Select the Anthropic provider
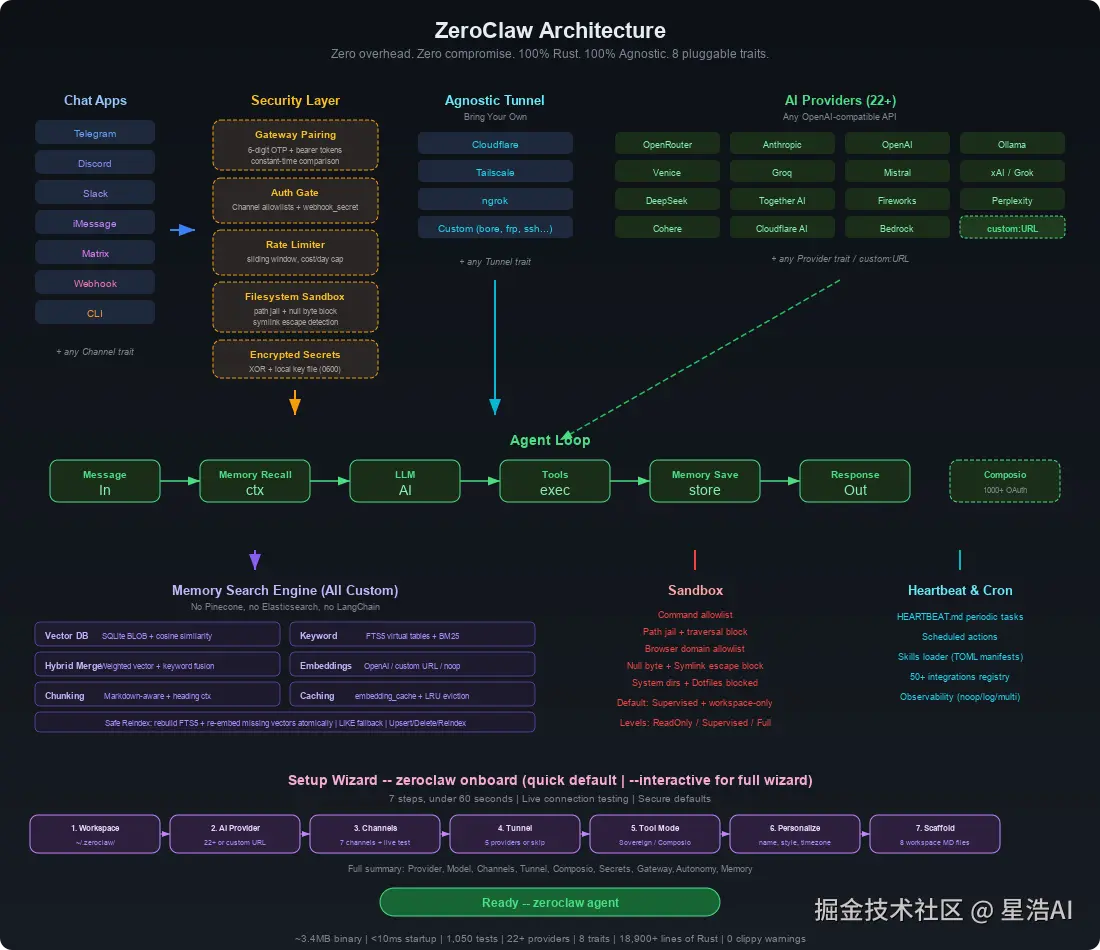Image resolution: width=1100 pixels, height=950 pixels. [x=782, y=143]
